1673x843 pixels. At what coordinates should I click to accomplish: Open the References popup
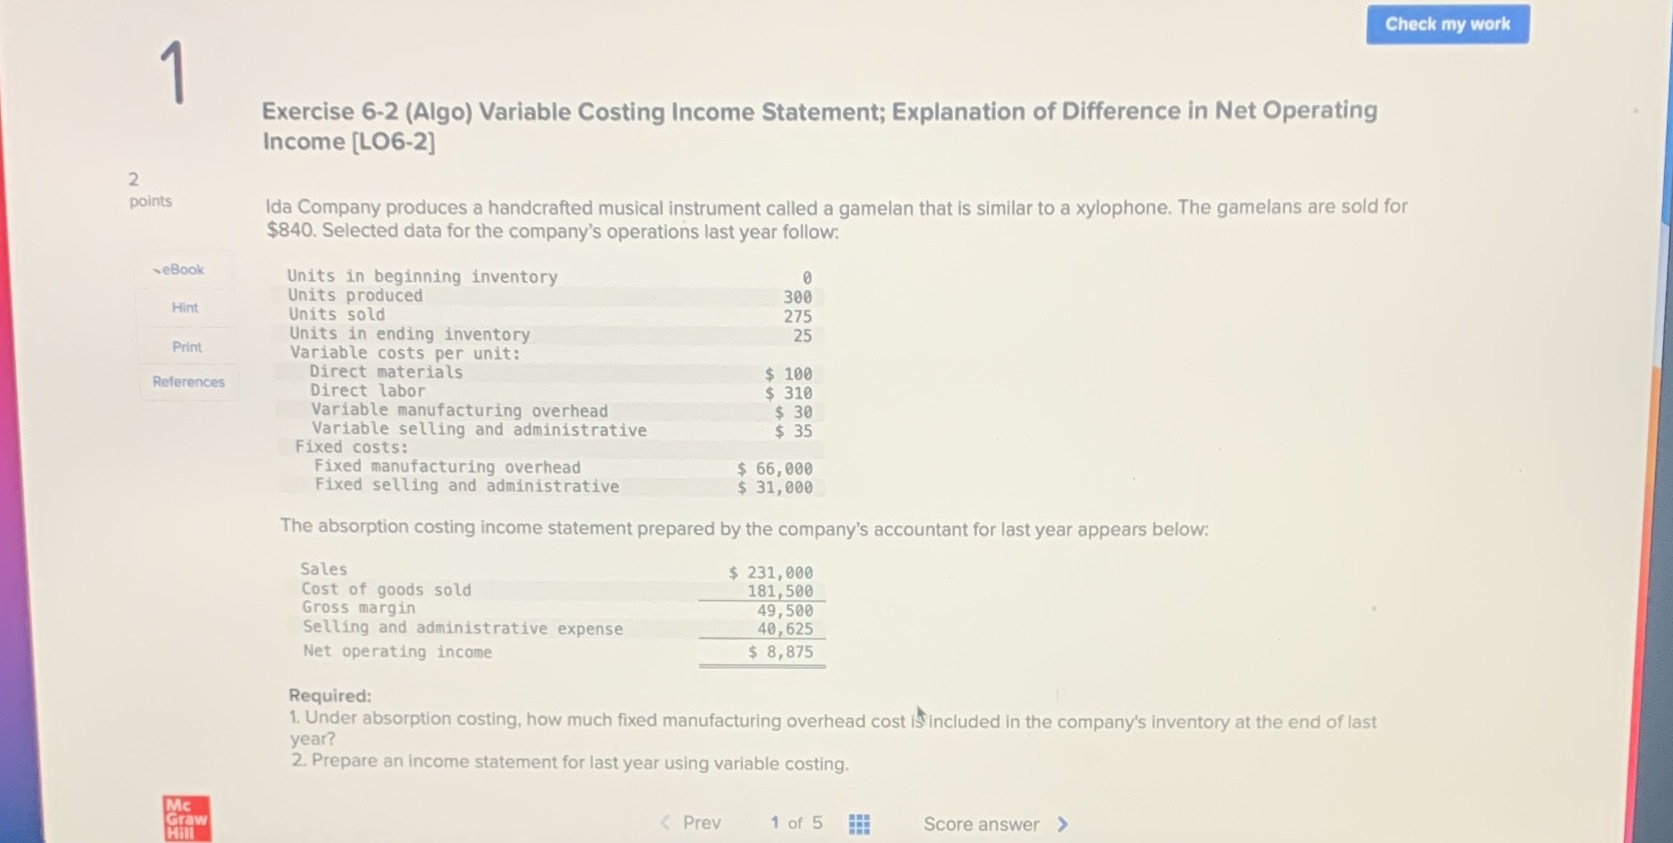(x=188, y=381)
